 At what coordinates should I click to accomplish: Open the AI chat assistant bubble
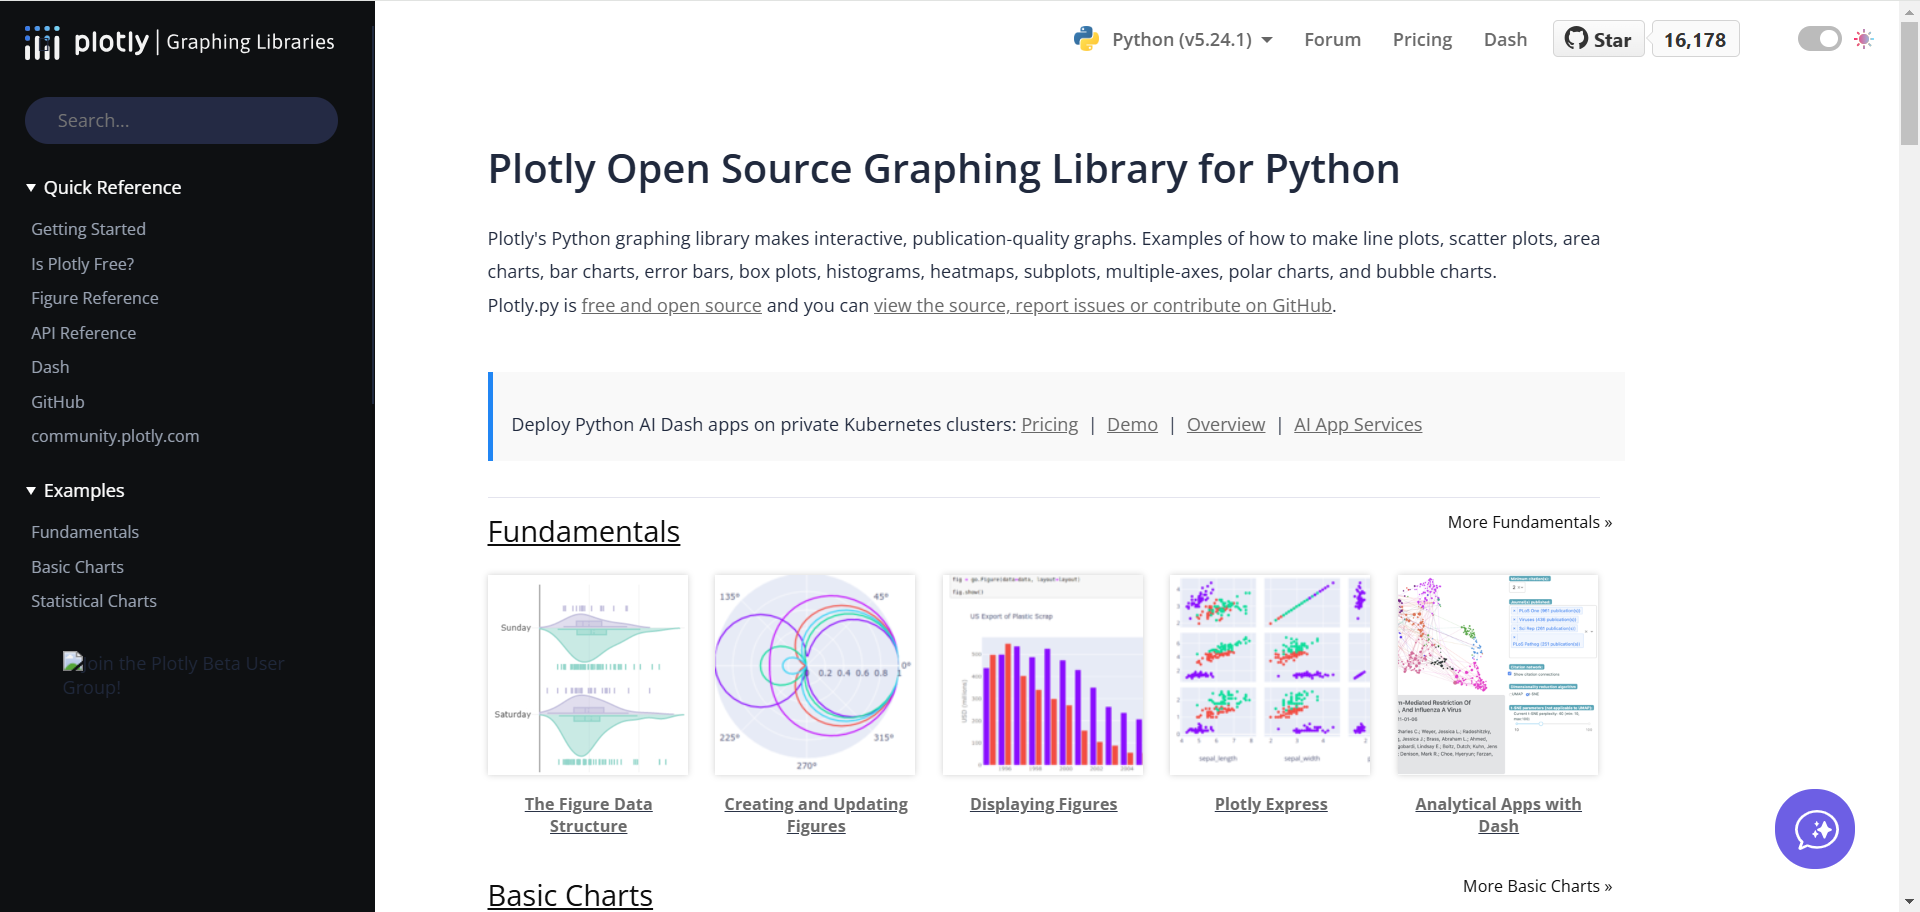click(1815, 829)
